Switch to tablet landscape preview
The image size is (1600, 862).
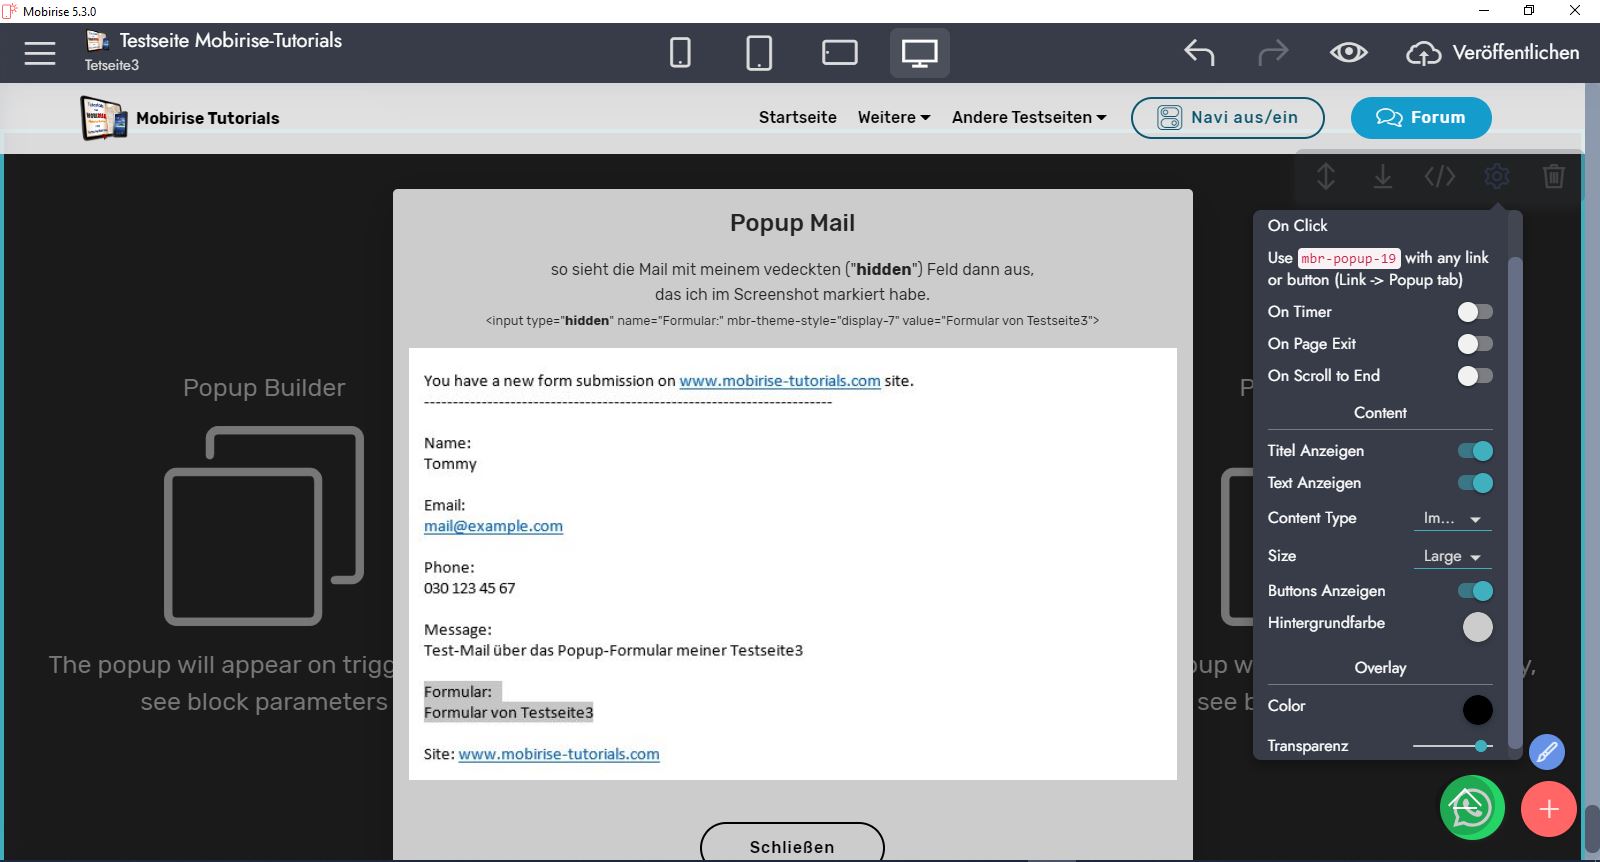point(840,52)
